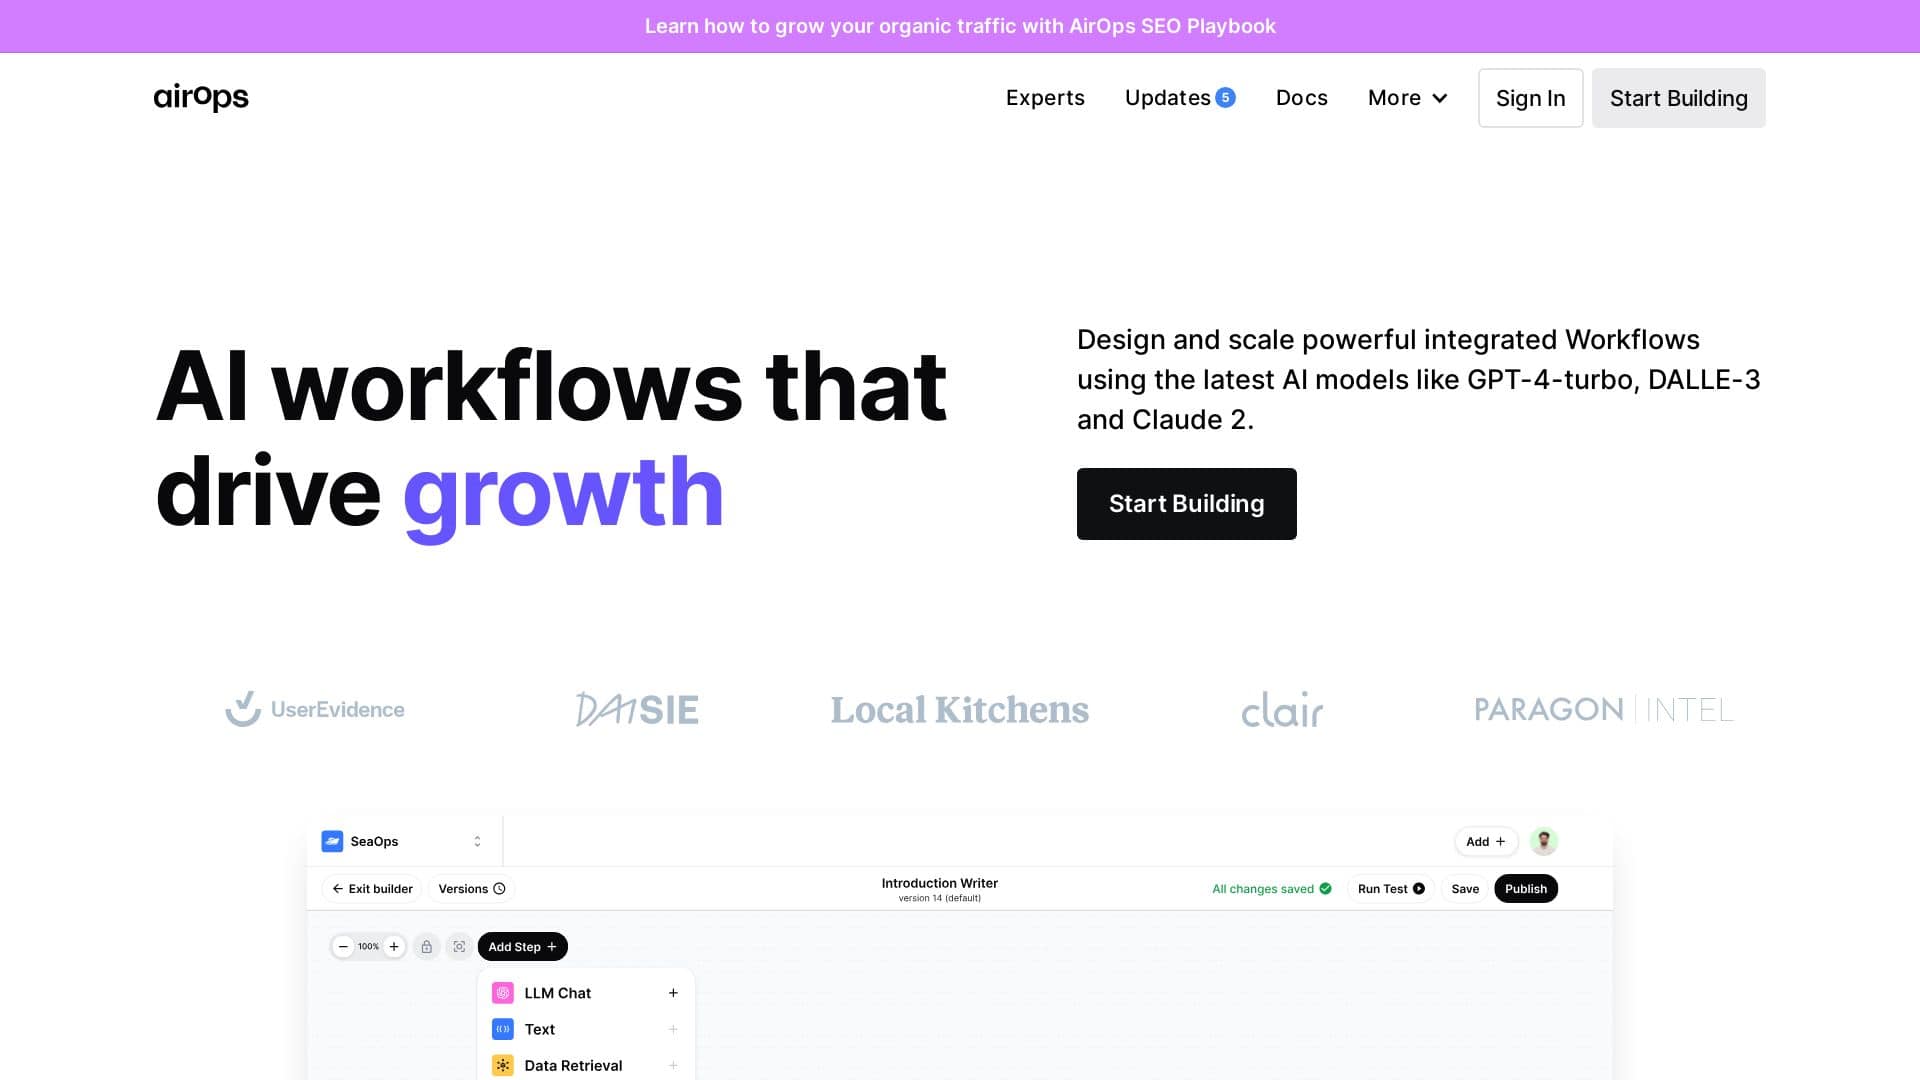Zoom in with the plus control
Viewport: 1920px width, 1080px height.
coord(394,946)
